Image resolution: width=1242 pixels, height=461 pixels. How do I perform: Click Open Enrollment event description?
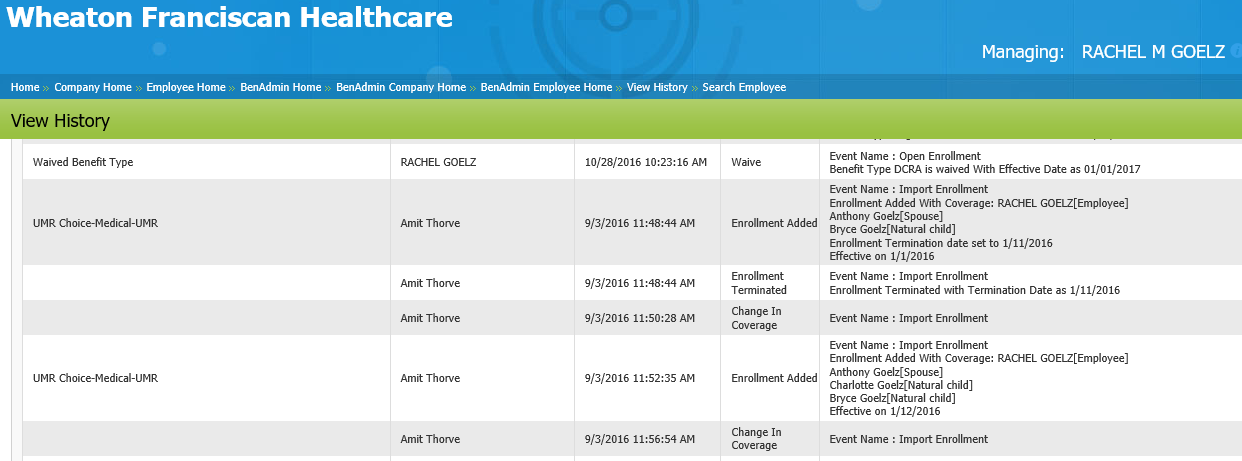905,156
